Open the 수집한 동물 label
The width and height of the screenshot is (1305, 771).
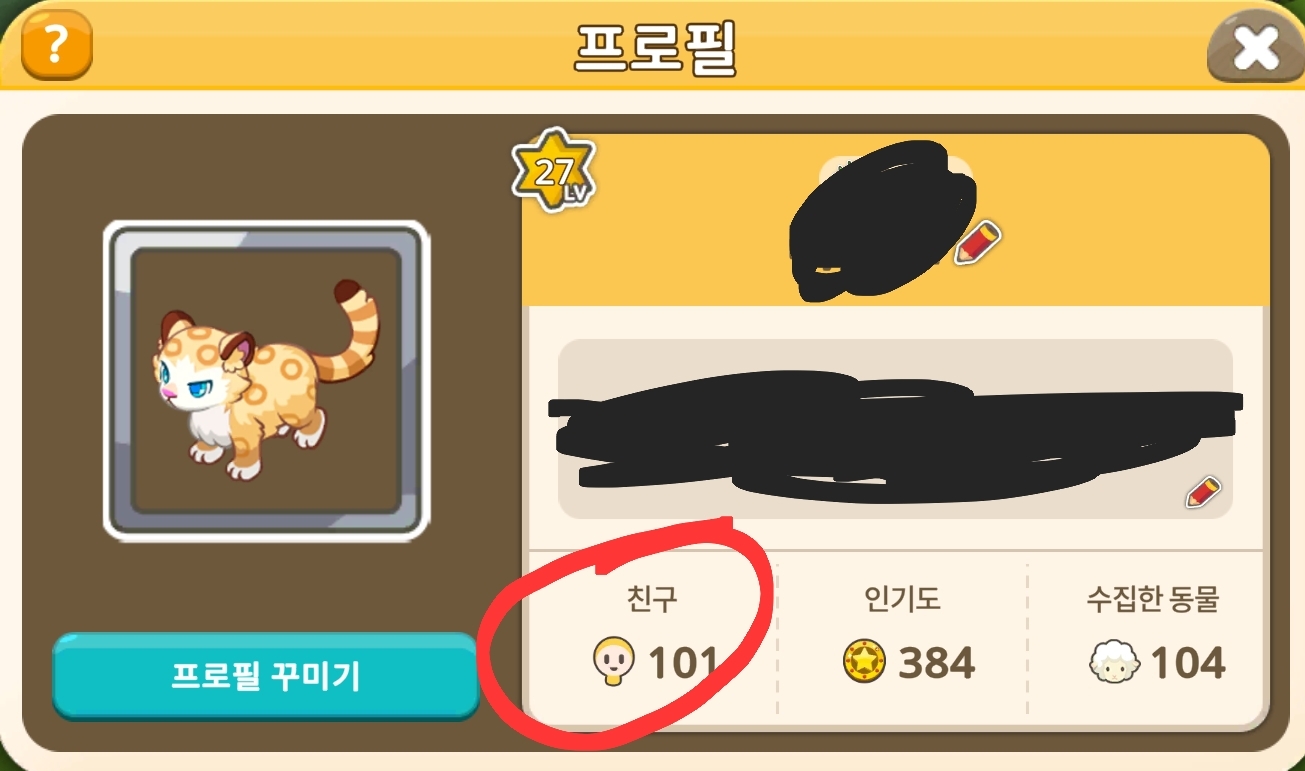tap(1153, 599)
